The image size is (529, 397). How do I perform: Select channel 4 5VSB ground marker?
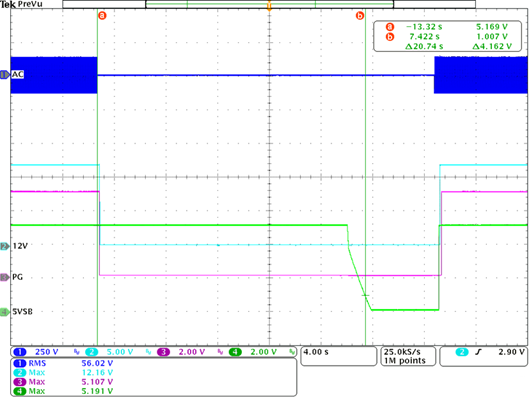(5, 312)
